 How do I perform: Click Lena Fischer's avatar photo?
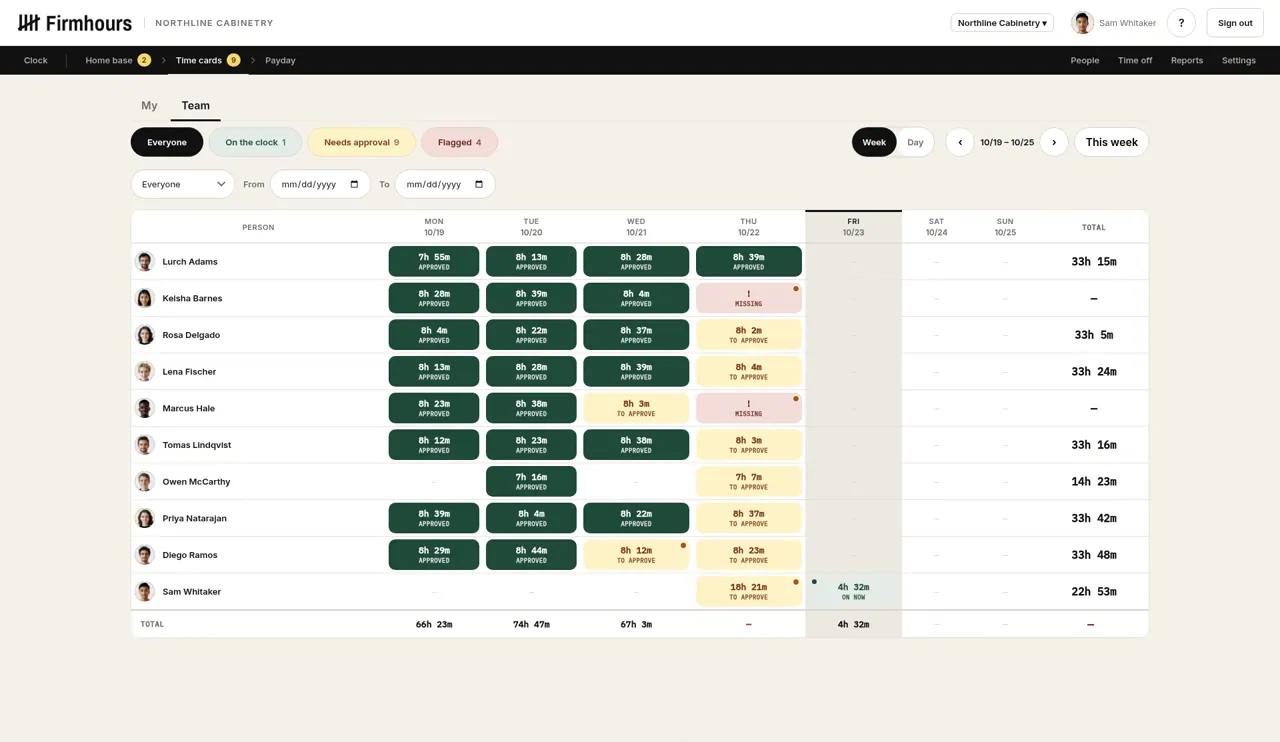(145, 371)
